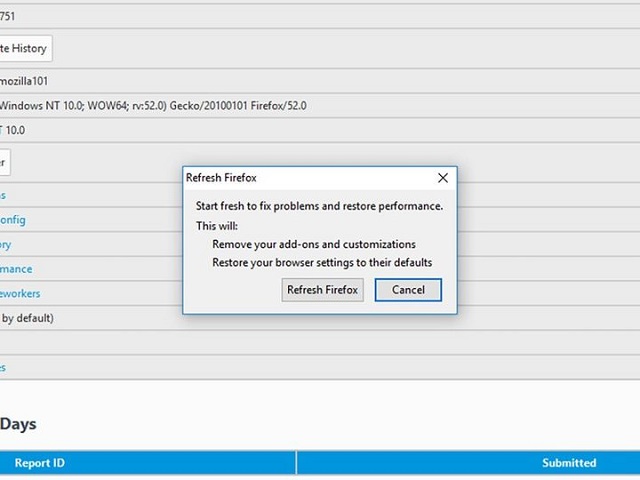Select the Gecko/20100101 Firefox/52.0 user agent text

coord(238,106)
